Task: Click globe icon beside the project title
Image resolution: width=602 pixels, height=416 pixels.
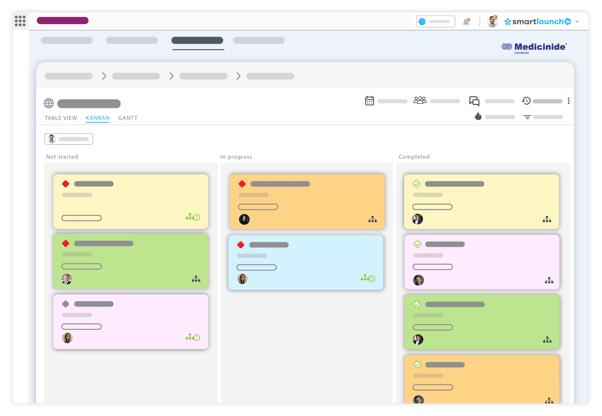Action: click(x=49, y=103)
